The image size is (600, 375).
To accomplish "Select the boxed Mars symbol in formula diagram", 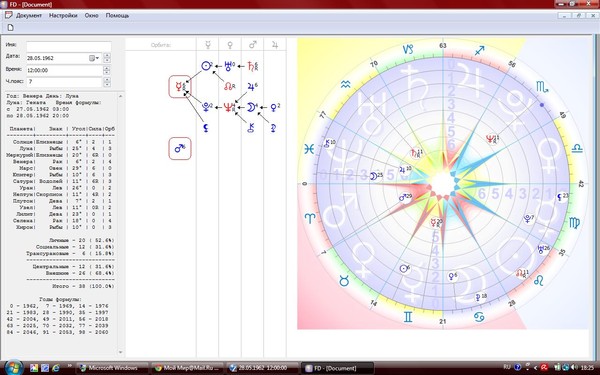I will 180,148.
